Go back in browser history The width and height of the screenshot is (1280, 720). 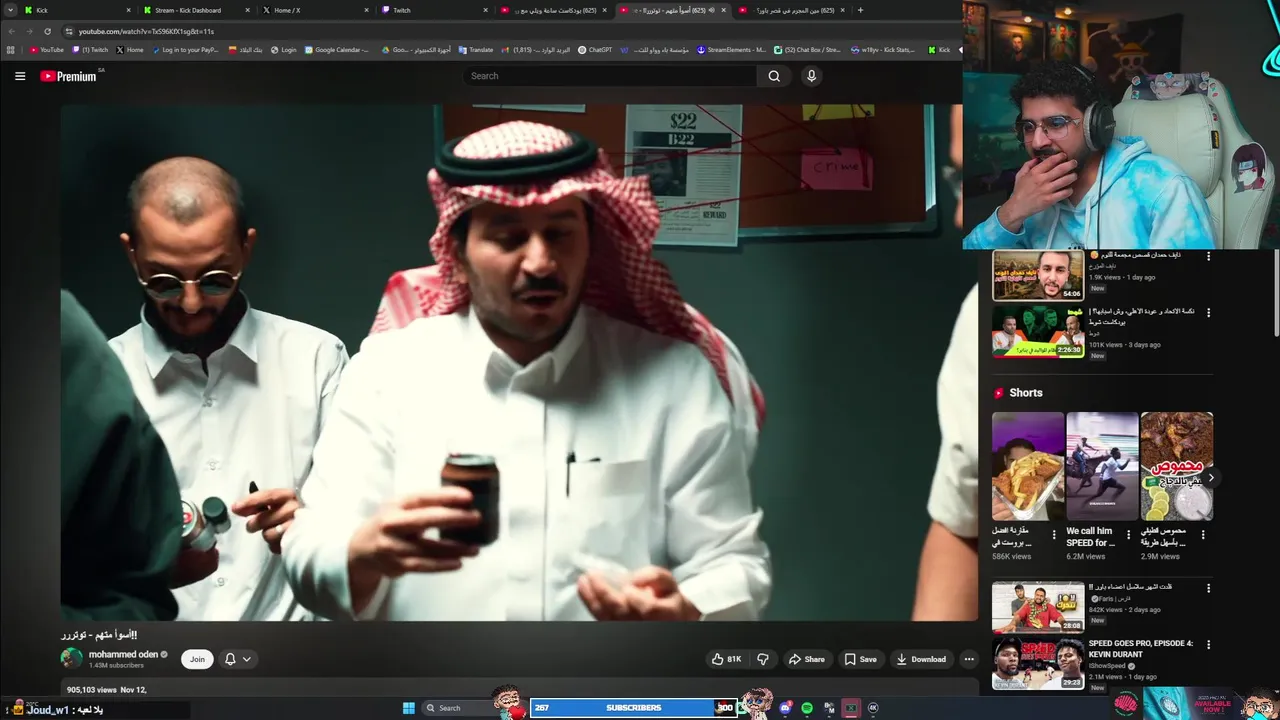click(11, 31)
